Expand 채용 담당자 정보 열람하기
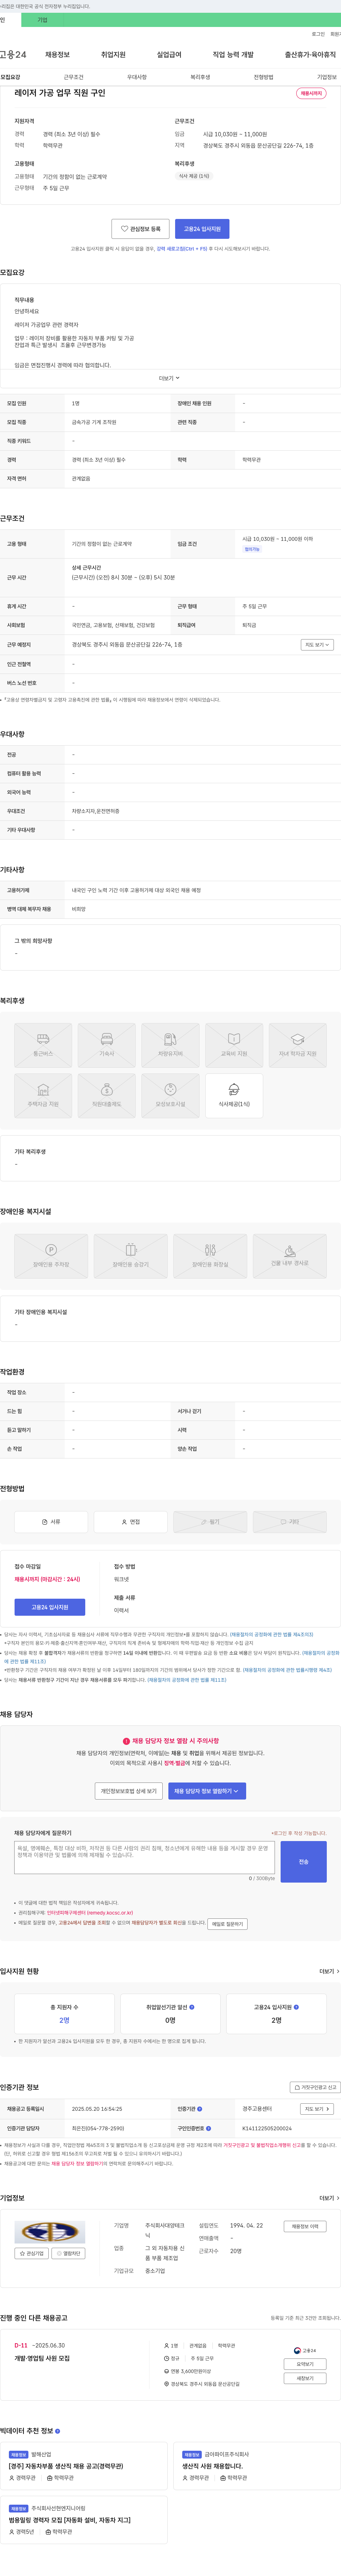341x2576 pixels. [207, 1791]
